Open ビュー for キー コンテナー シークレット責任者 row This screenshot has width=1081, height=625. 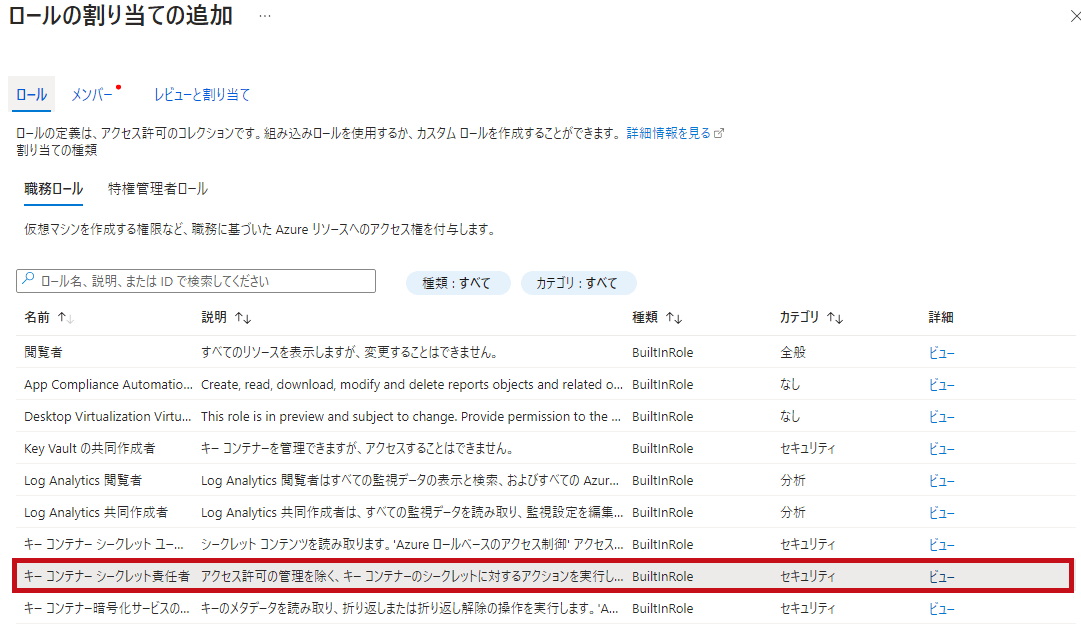941,577
